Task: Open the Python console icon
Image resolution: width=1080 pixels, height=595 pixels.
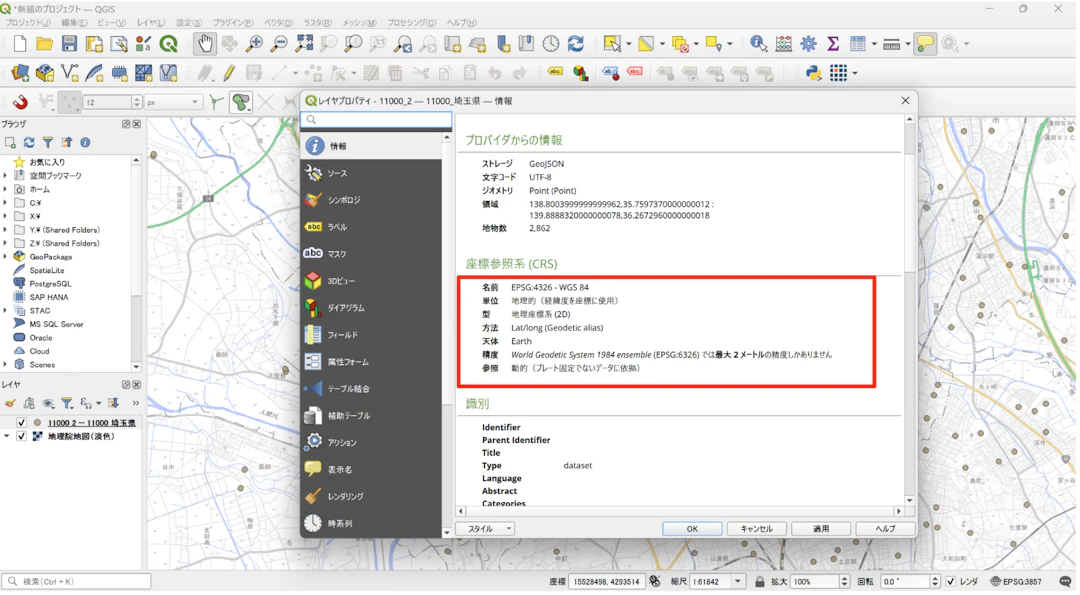Action: pyautogui.click(x=814, y=73)
